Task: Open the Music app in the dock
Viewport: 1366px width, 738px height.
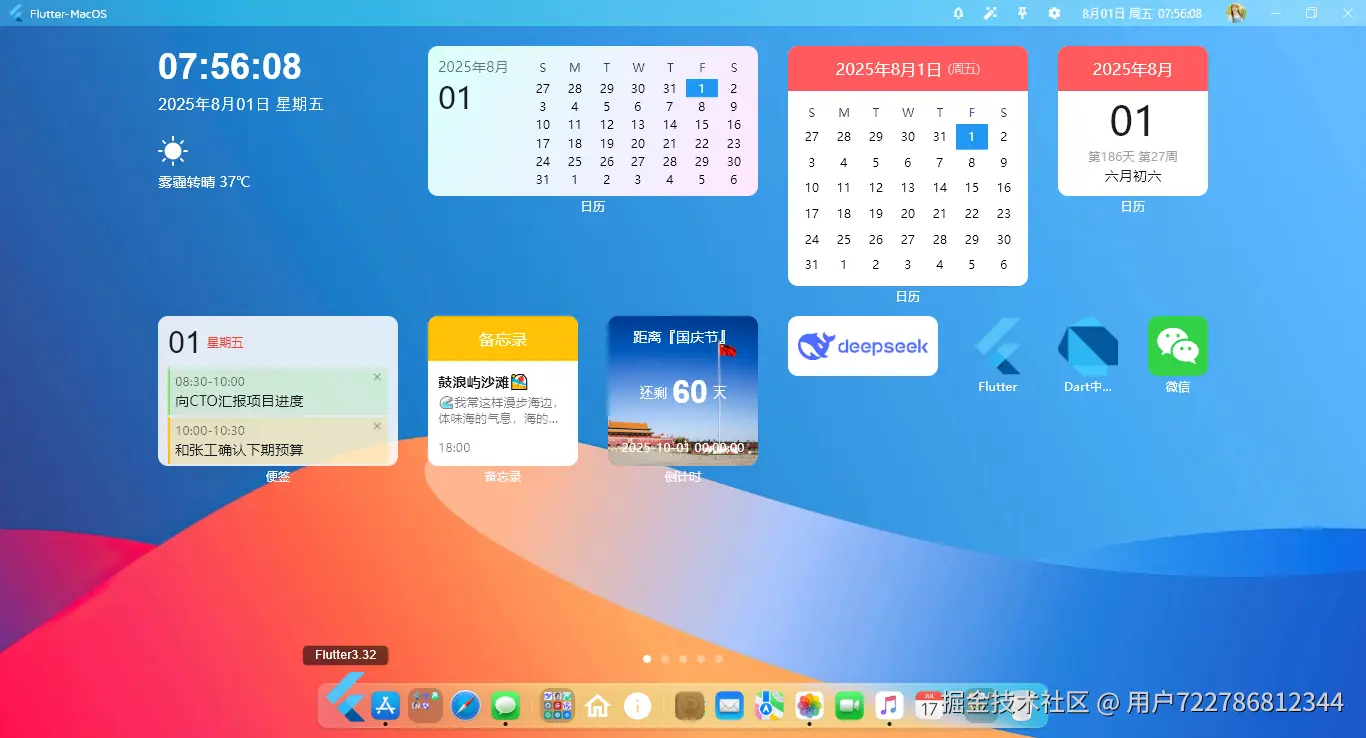Action: tap(889, 705)
